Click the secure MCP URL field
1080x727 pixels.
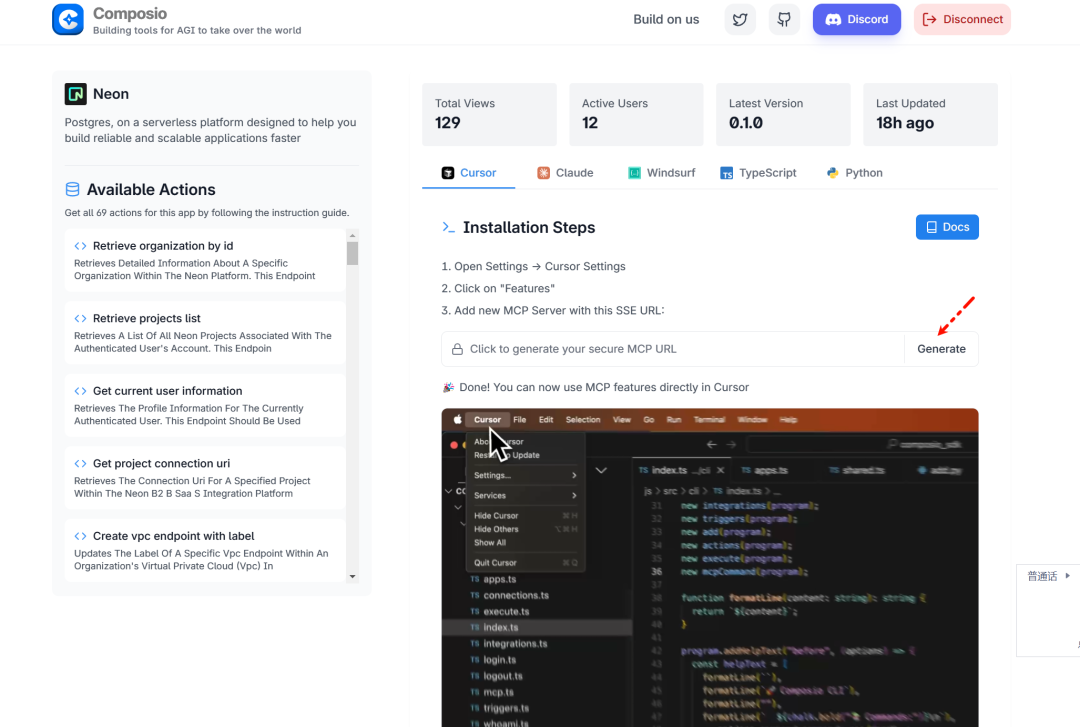[673, 349]
